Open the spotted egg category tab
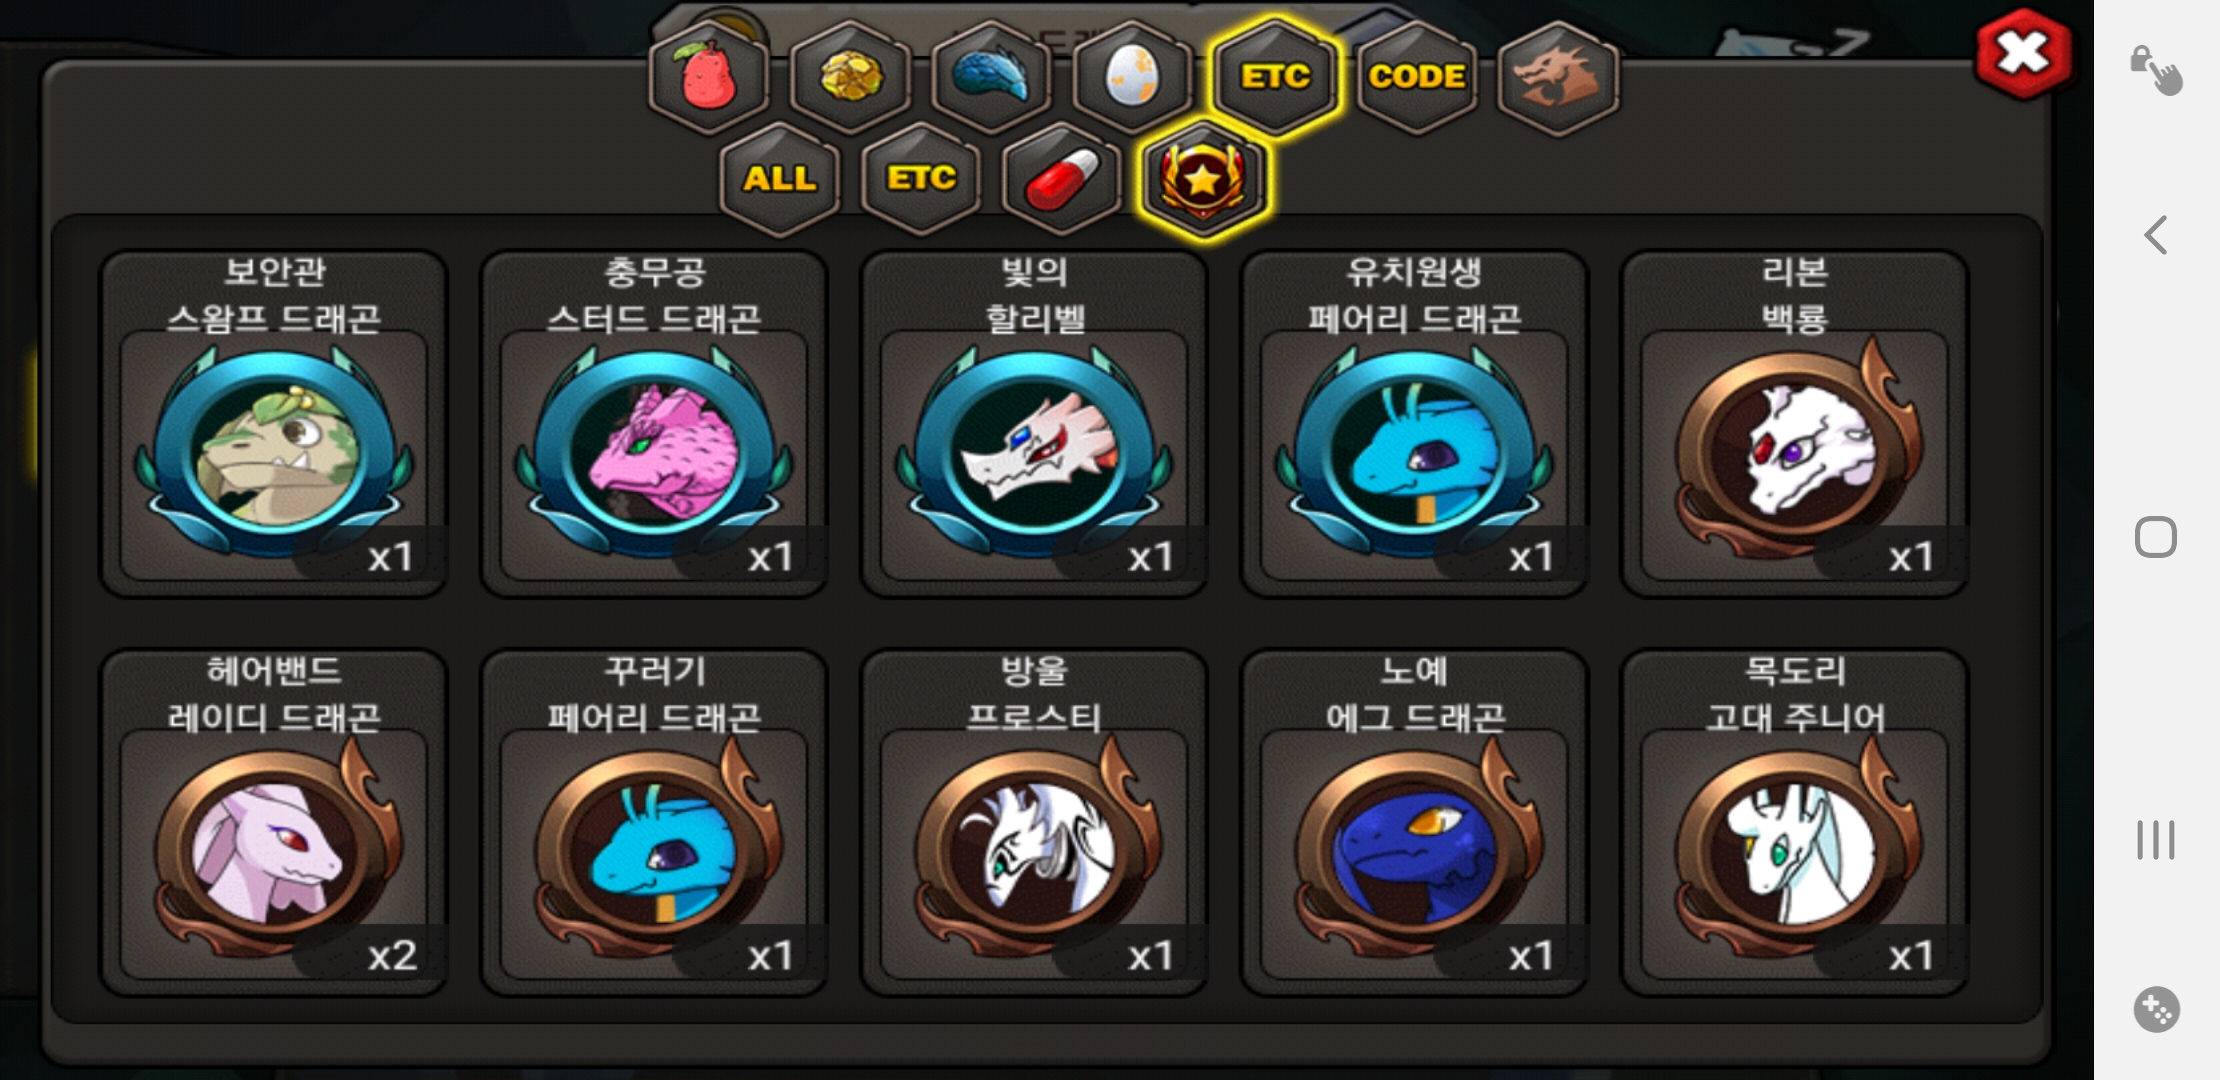This screenshot has height=1080, width=2220. (x=1133, y=77)
